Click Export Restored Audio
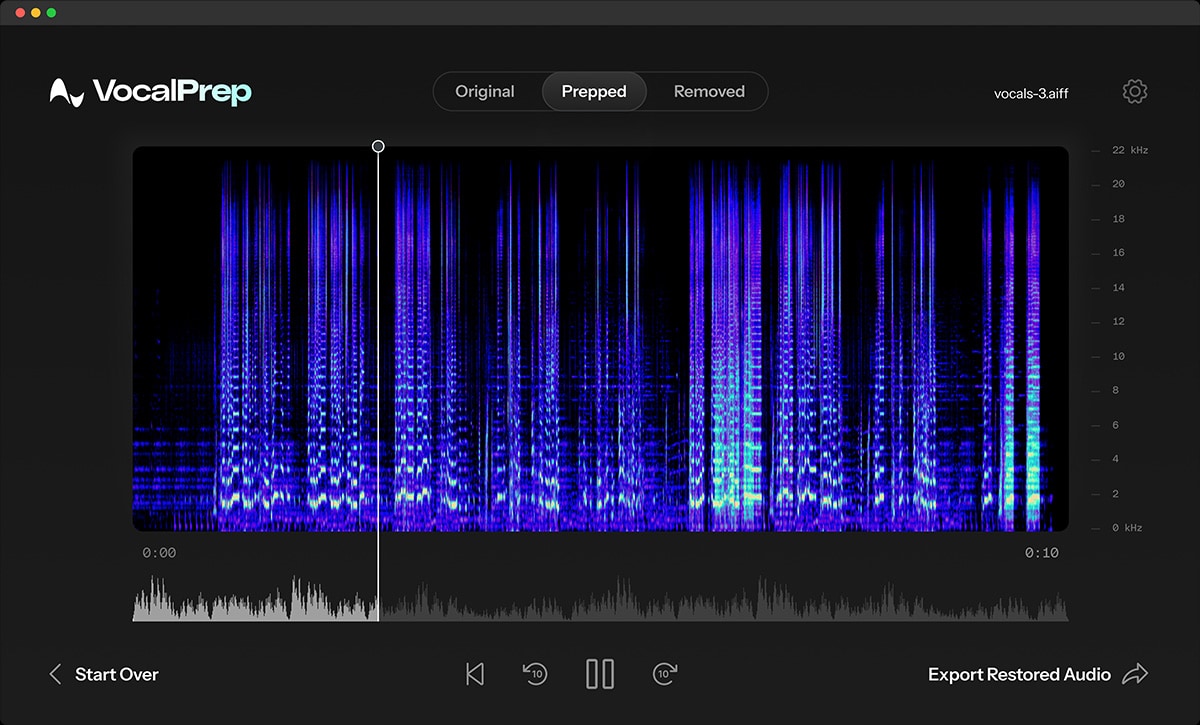 (x=1018, y=674)
